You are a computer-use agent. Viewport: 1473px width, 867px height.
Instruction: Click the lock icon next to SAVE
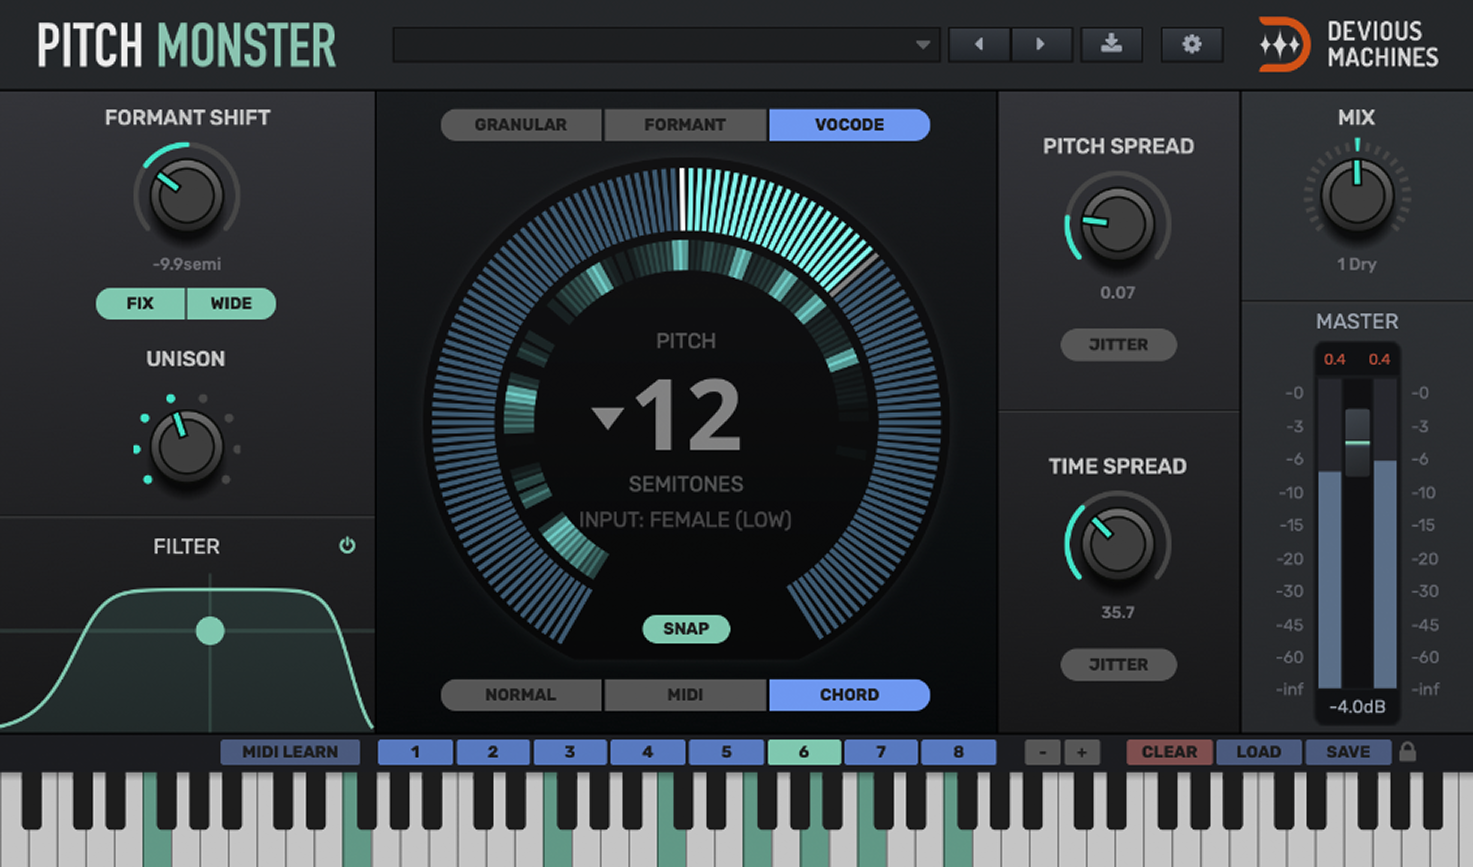point(1407,751)
